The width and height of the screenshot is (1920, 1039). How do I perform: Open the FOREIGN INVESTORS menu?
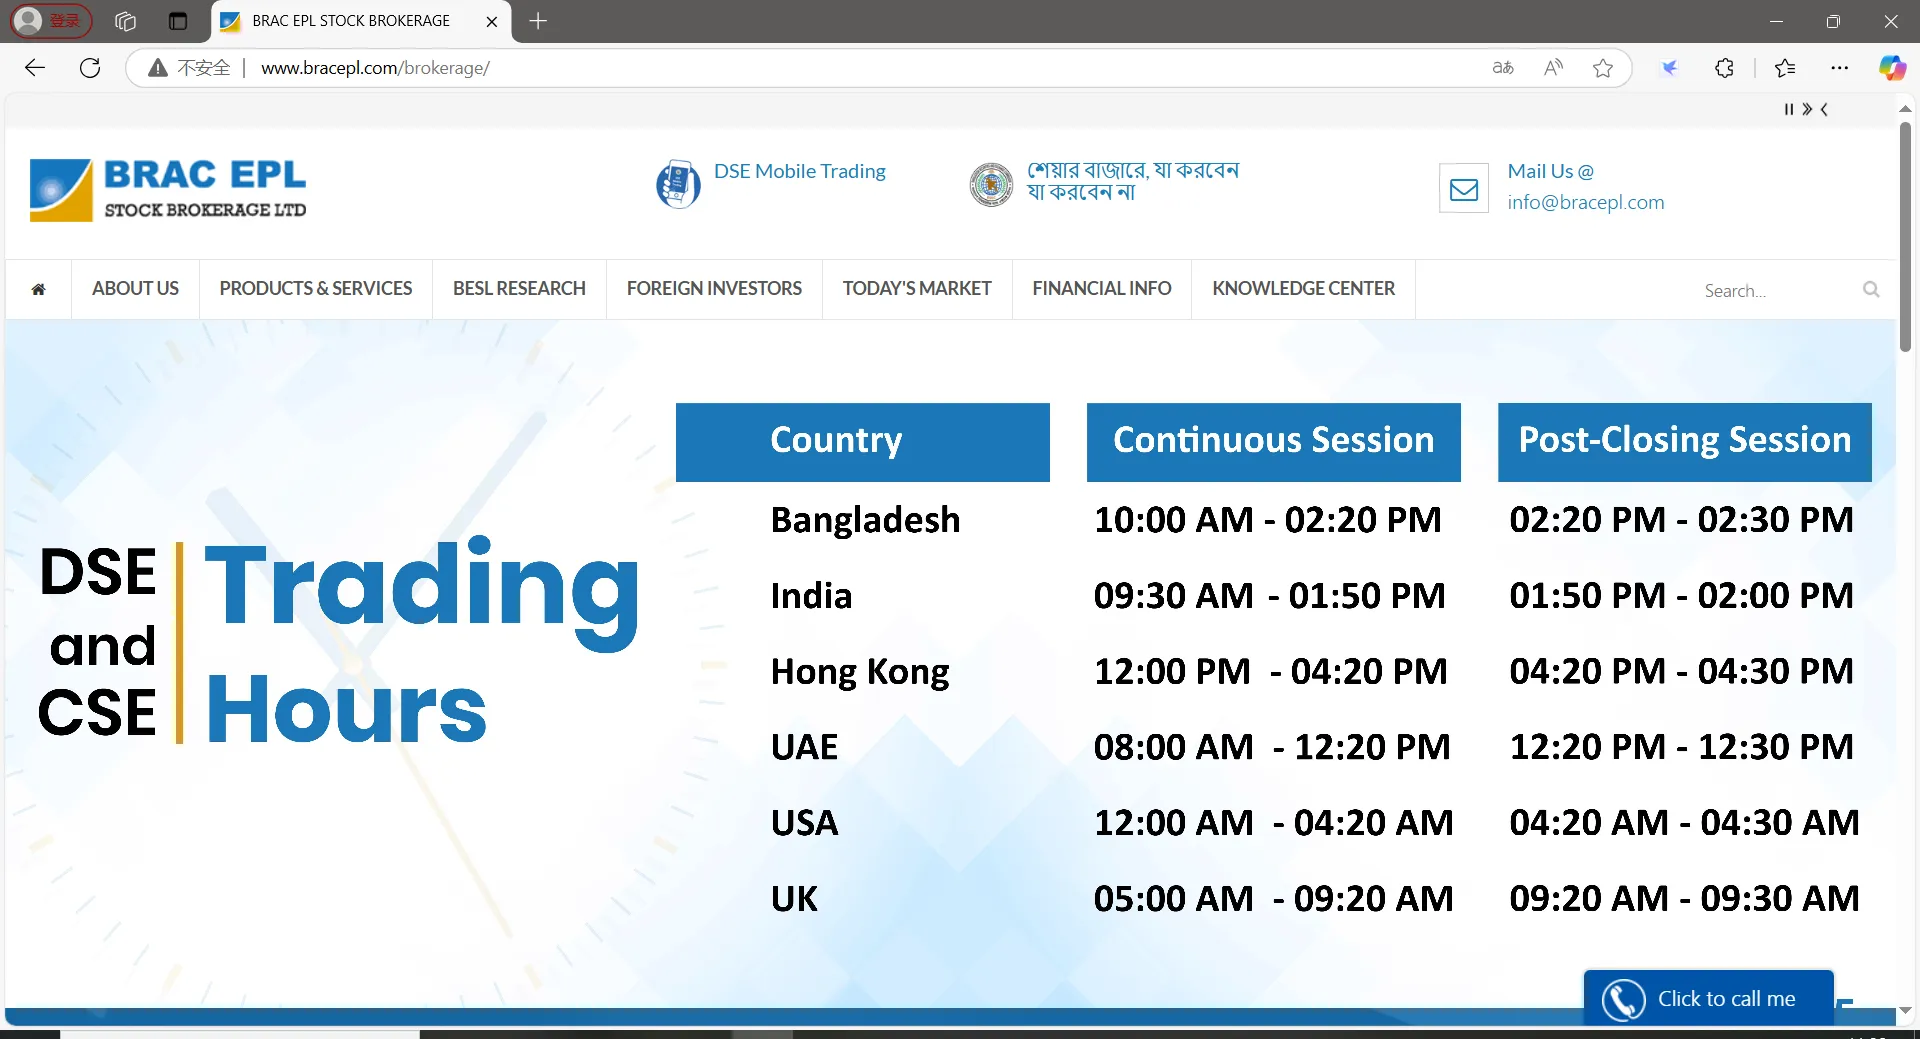click(x=714, y=289)
